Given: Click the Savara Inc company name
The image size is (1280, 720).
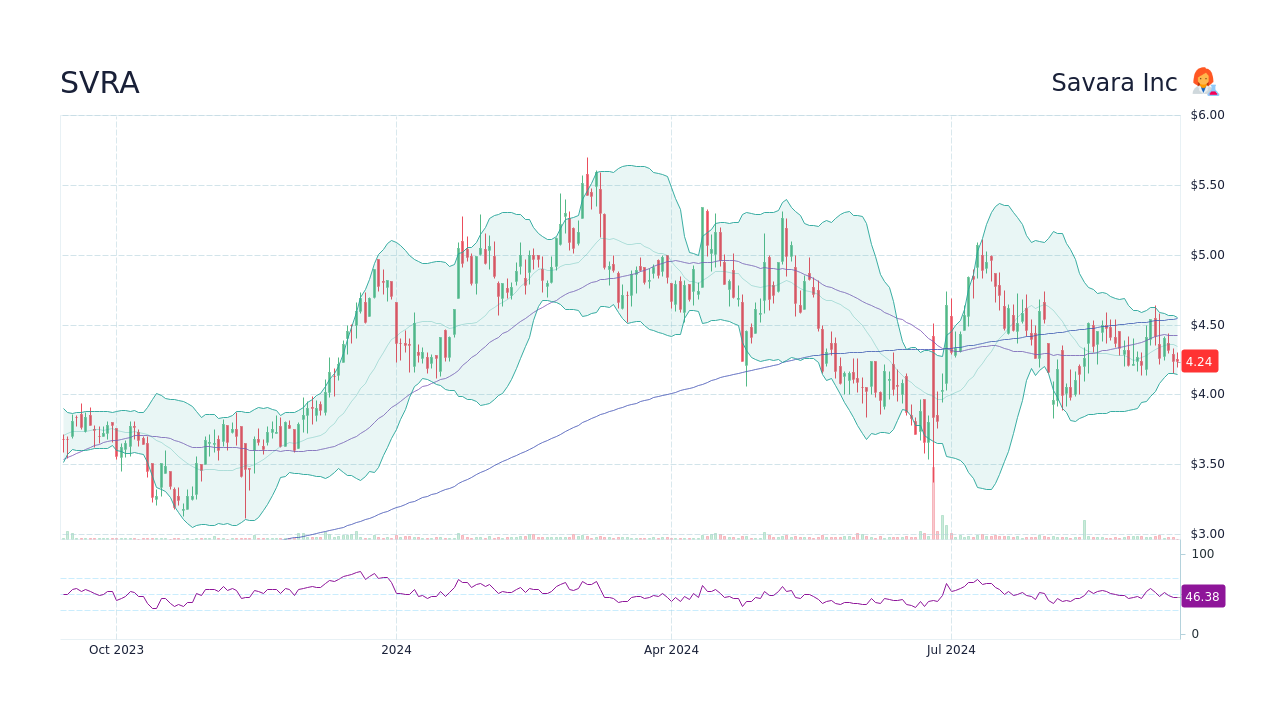Looking at the screenshot, I should tap(1114, 83).
